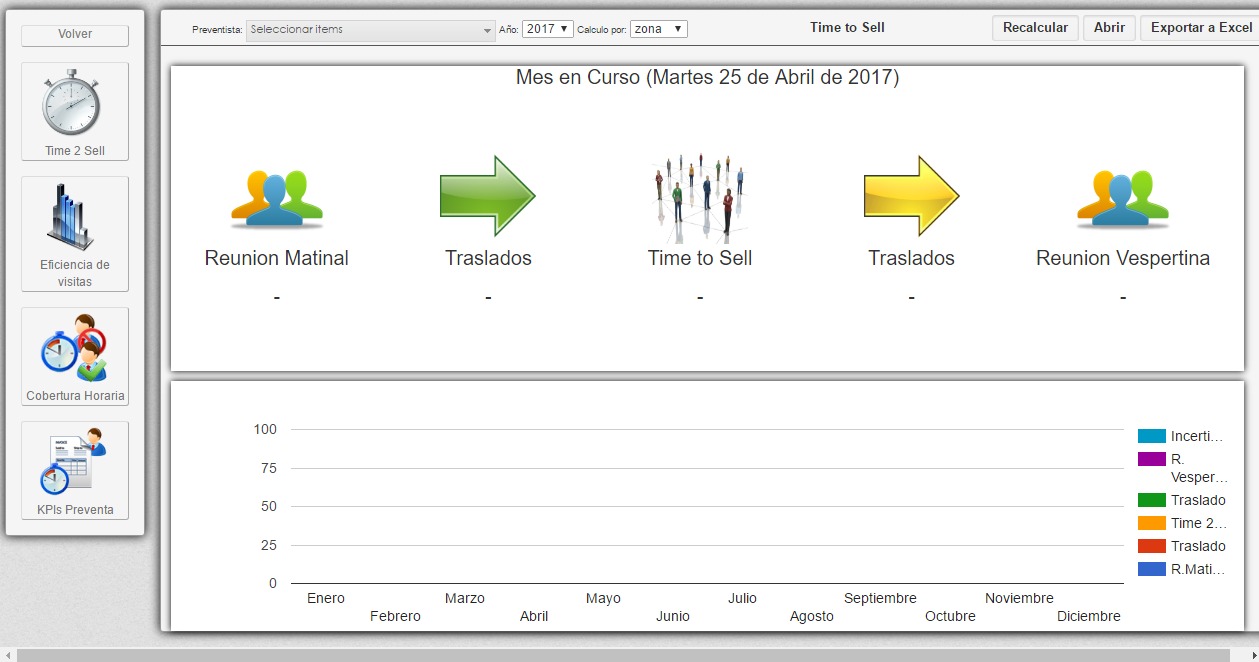Click the Agosto axis label

[x=812, y=616]
